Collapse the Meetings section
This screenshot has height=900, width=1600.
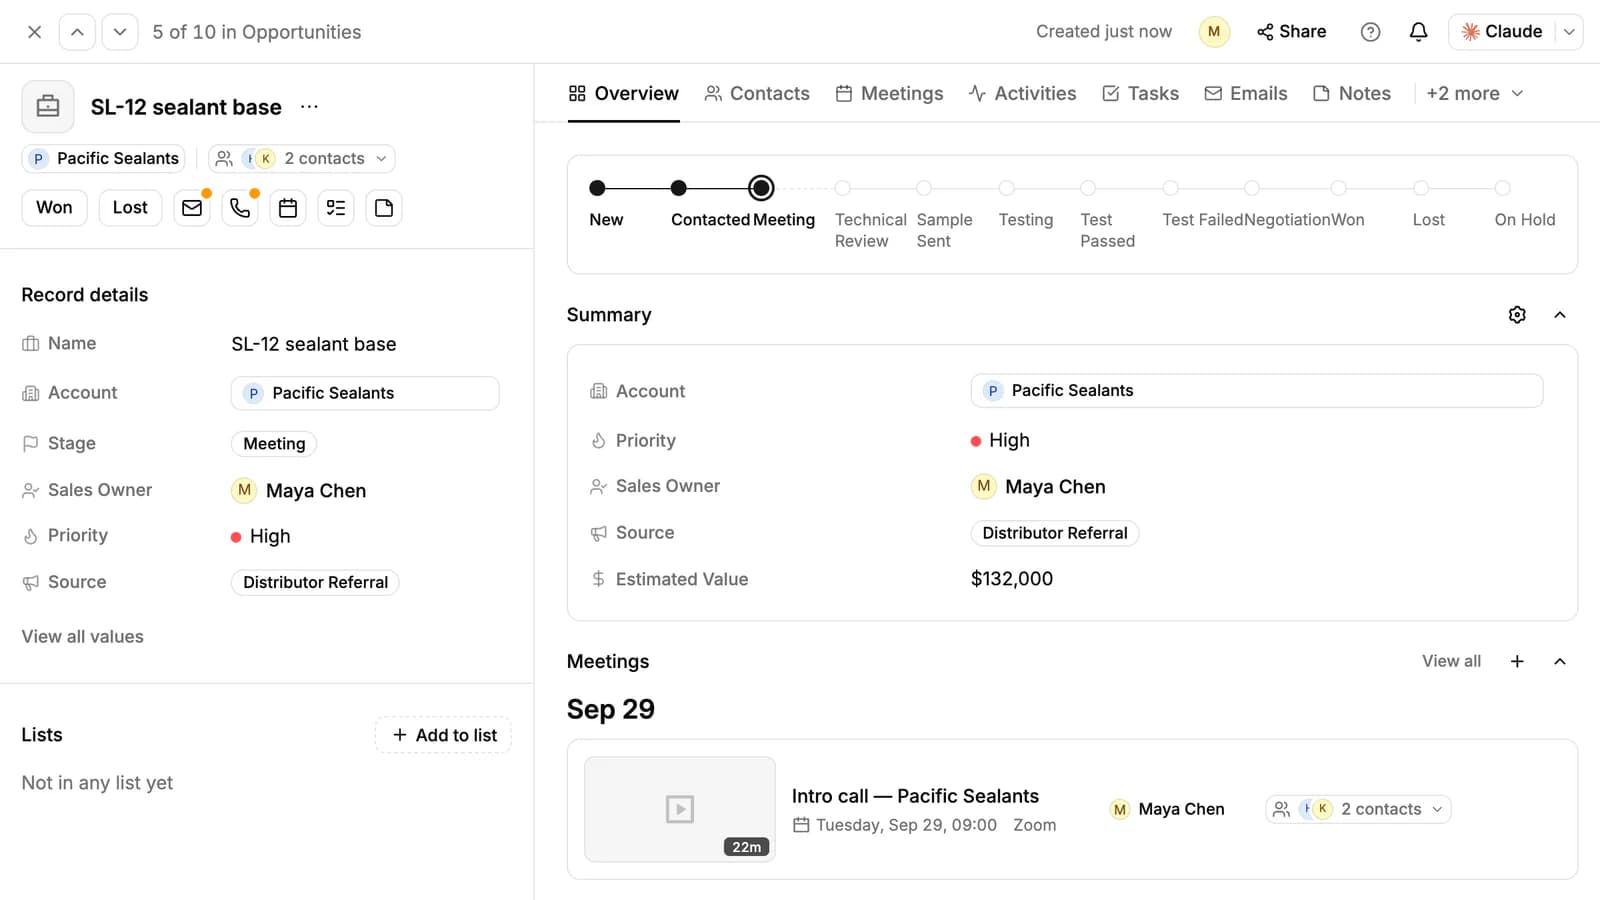(x=1560, y=661)
